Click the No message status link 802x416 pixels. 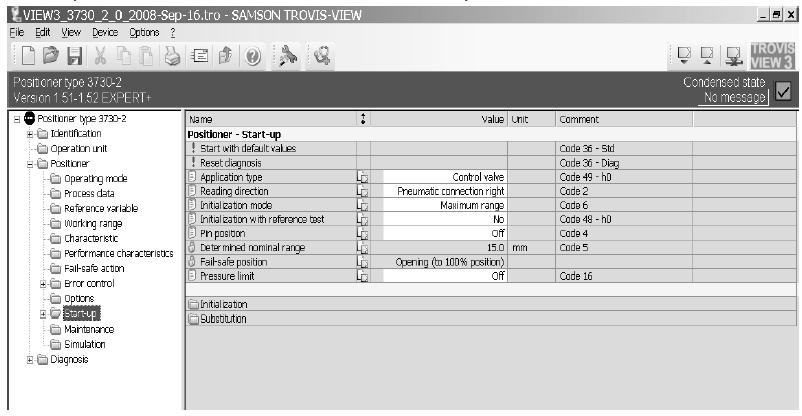click(x=734, y=97)
